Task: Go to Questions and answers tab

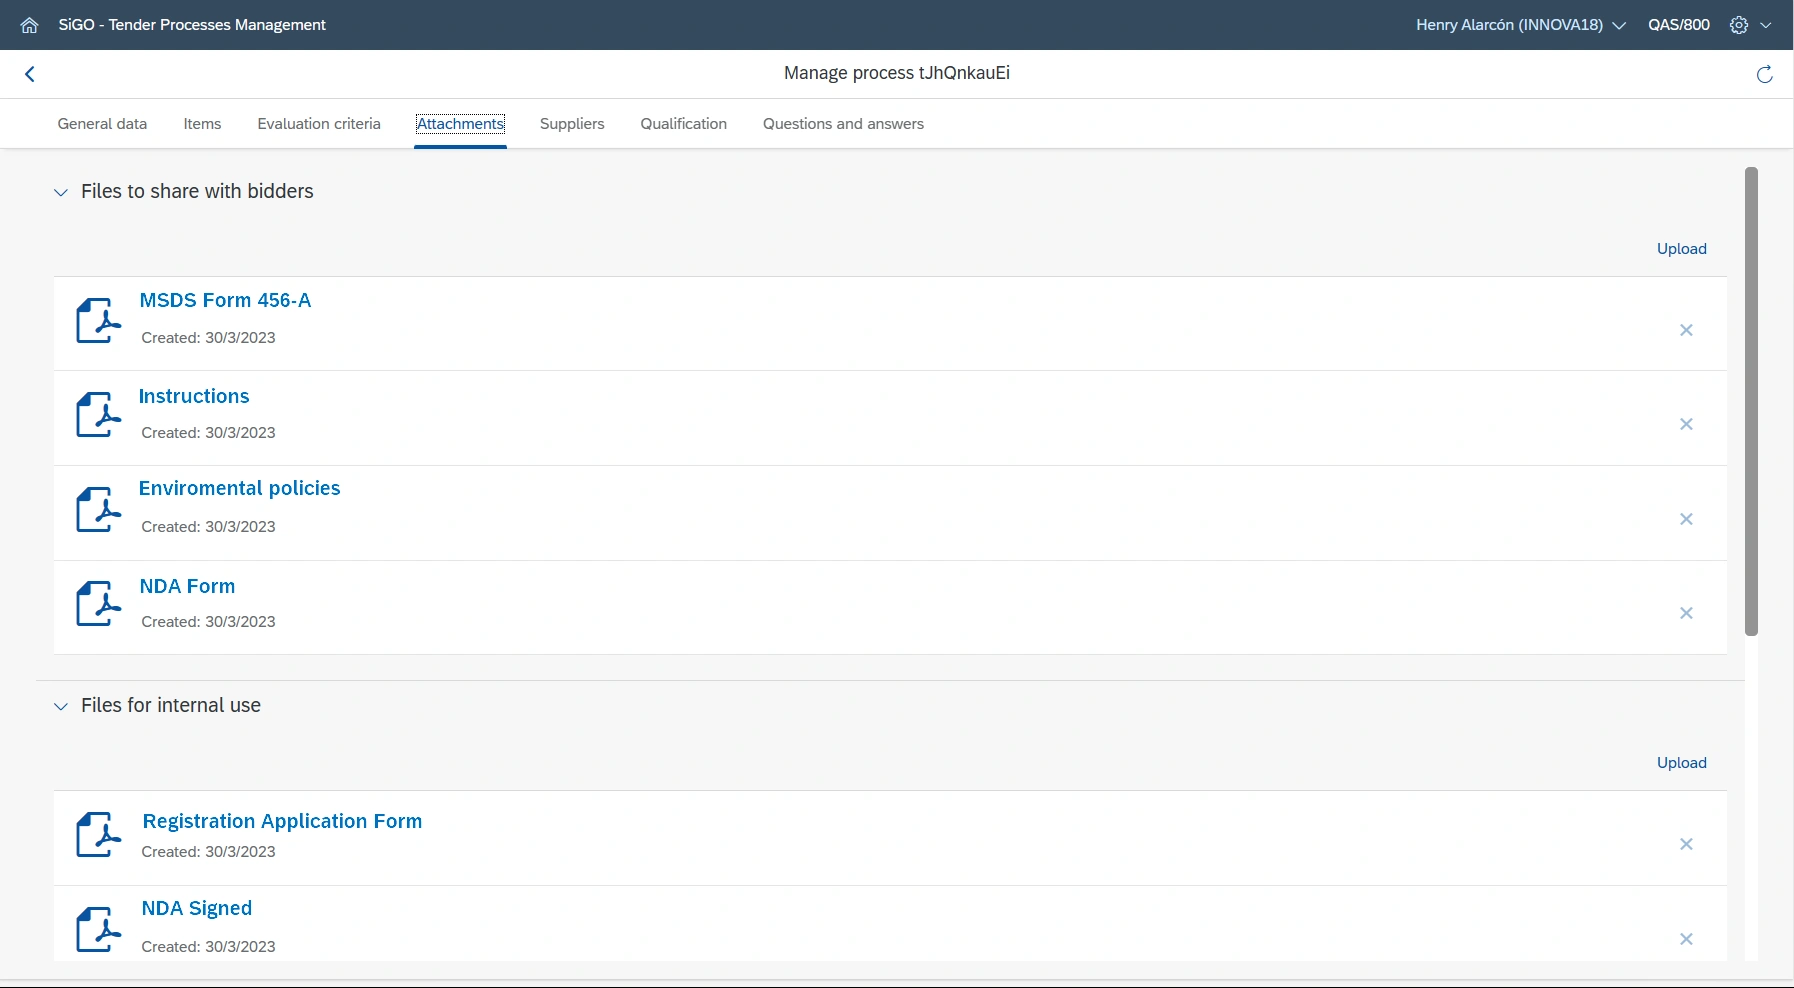Action: click(843, 124)
